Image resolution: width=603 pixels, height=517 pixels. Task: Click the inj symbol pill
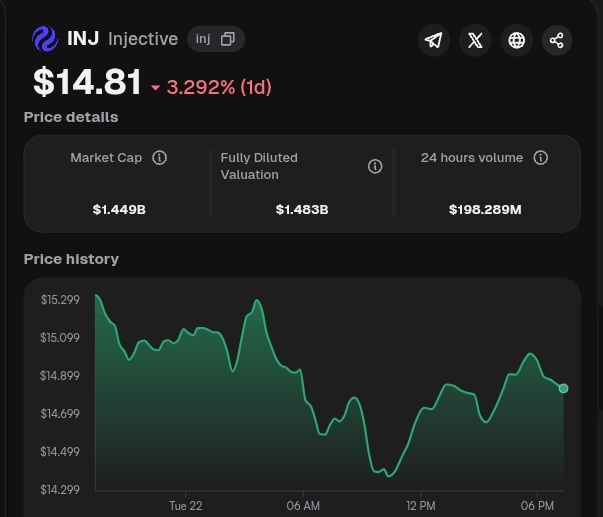coord(216,39)
